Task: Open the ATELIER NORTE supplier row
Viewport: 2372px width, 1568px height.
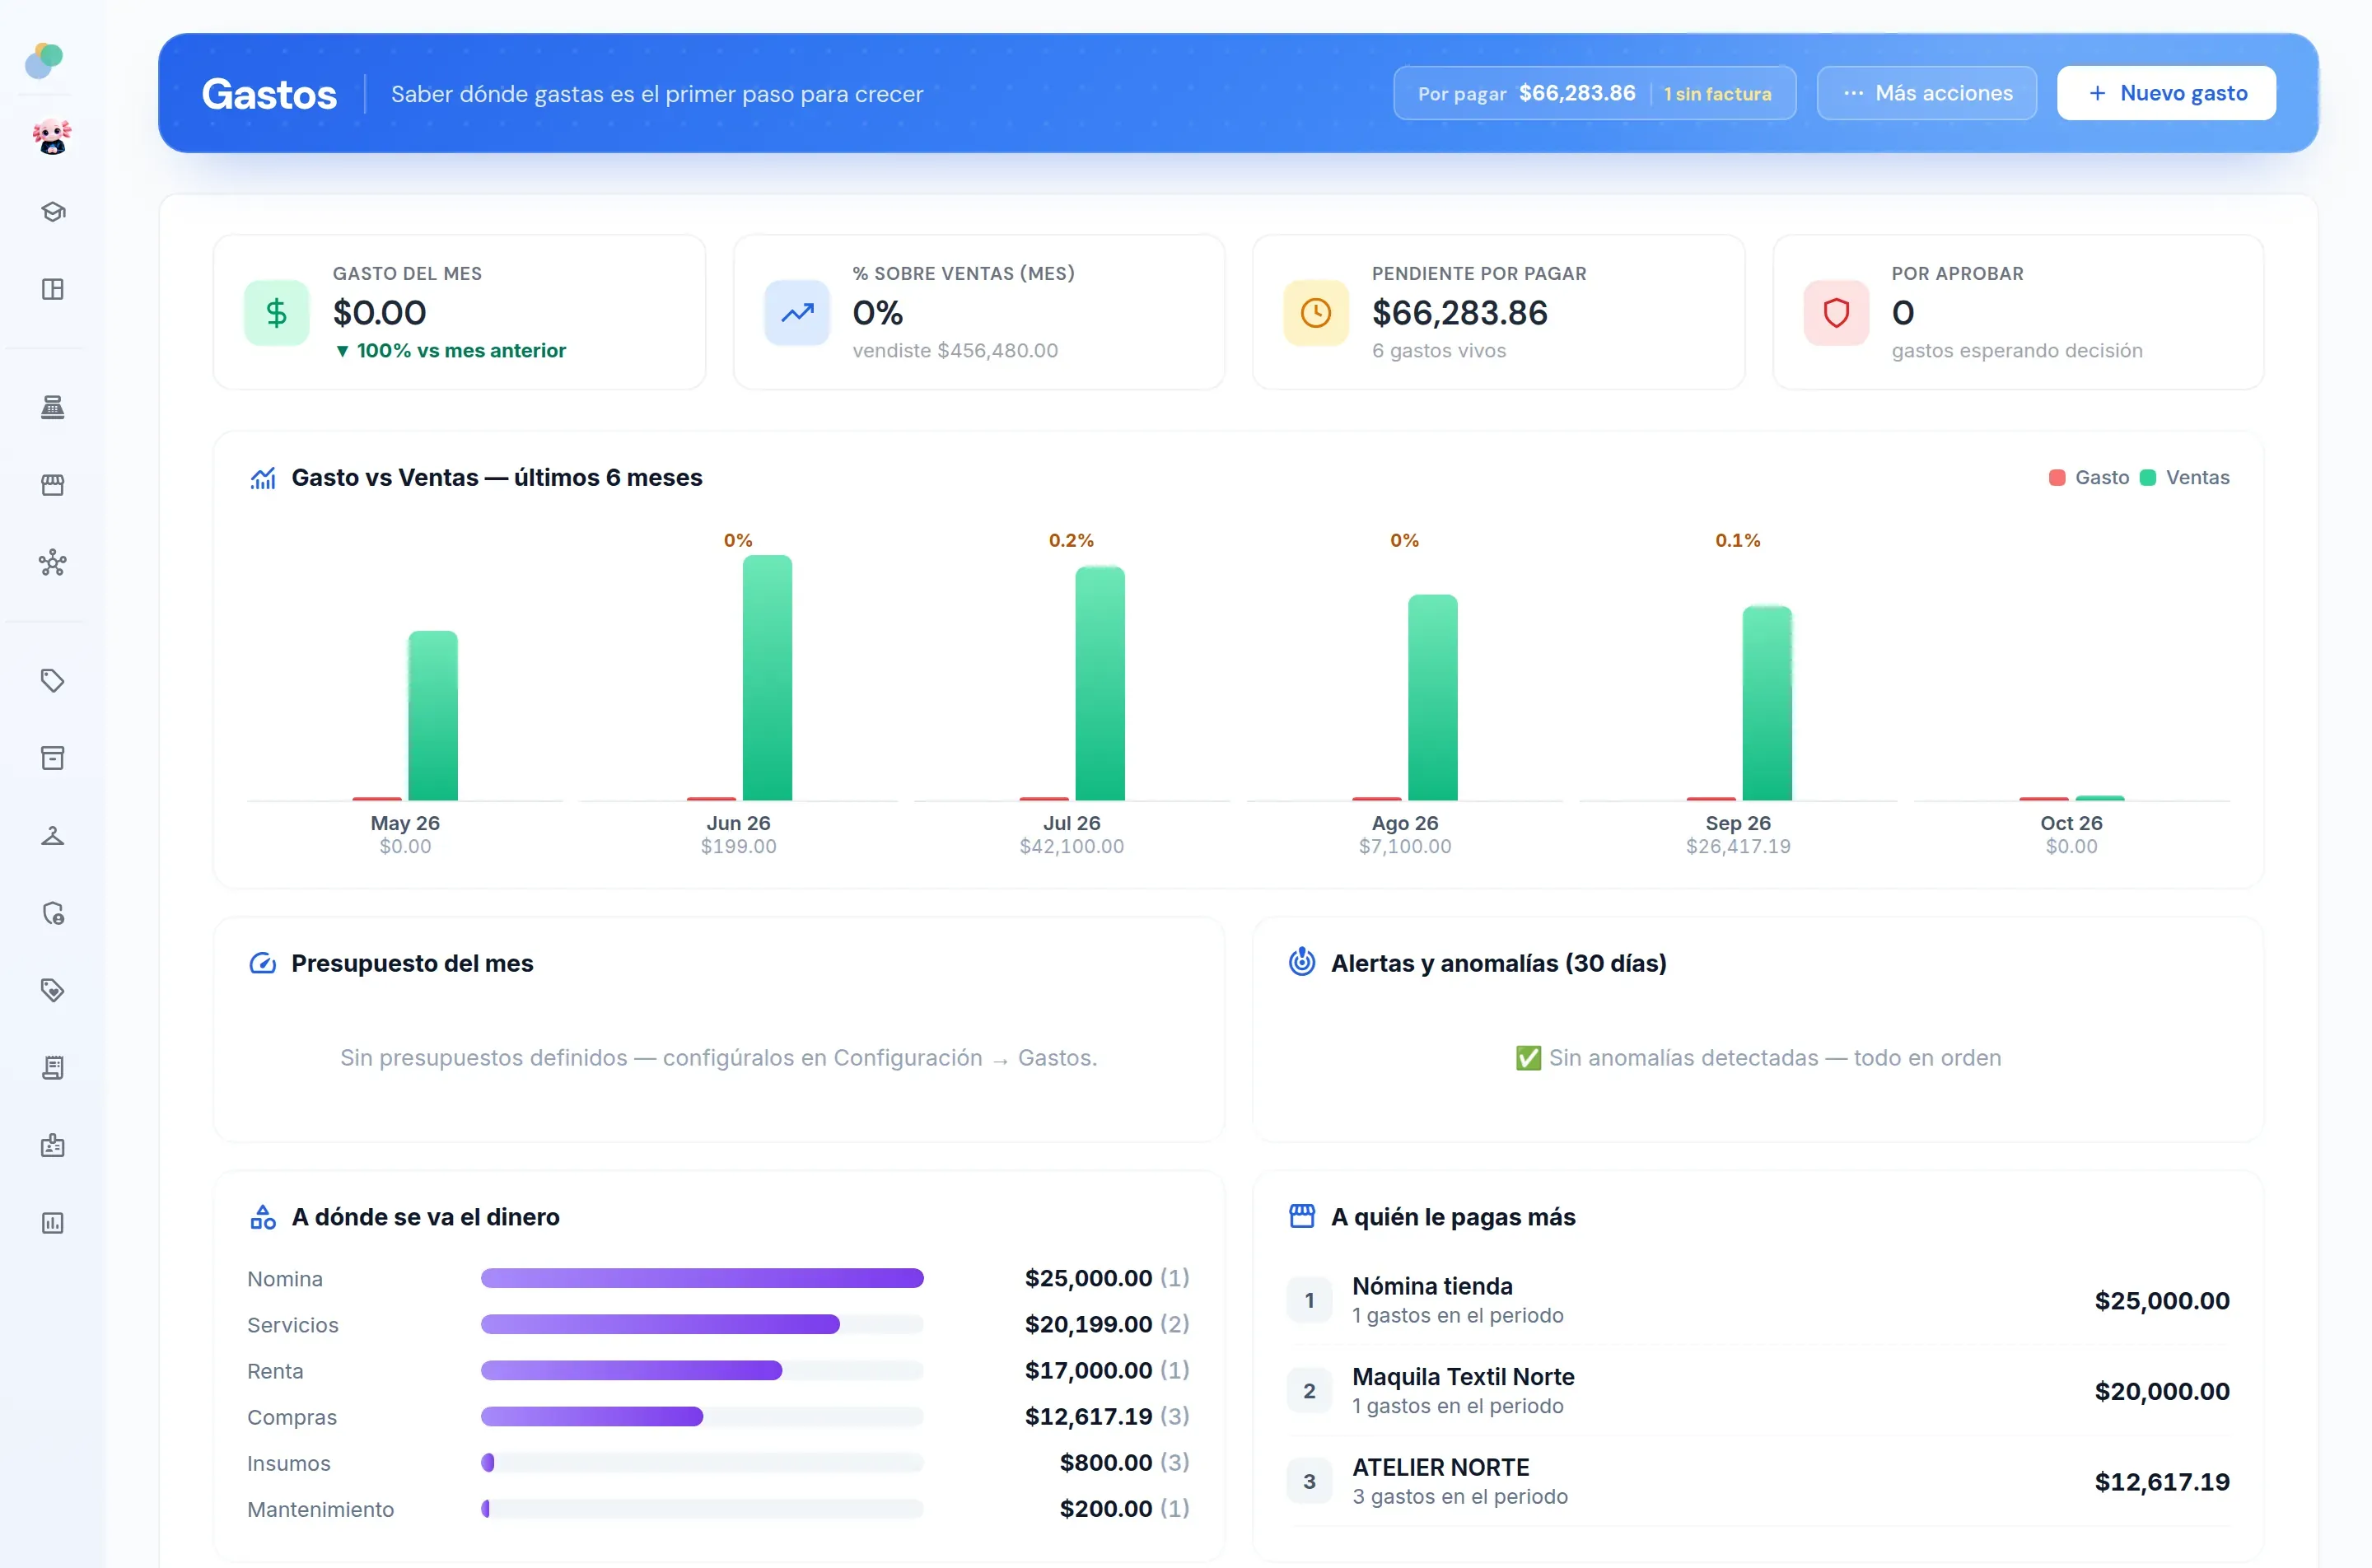Action: pyautogui.click(x=1758, y=1481)
